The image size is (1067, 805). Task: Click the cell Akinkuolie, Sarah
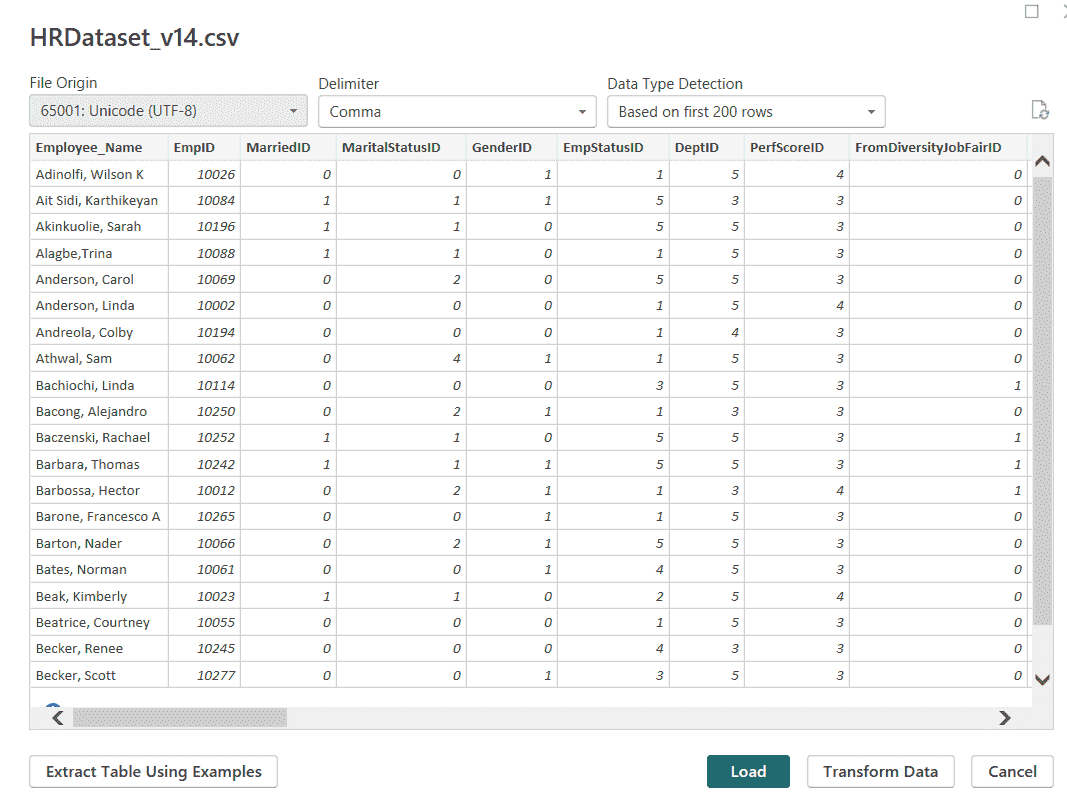point(99,227)
